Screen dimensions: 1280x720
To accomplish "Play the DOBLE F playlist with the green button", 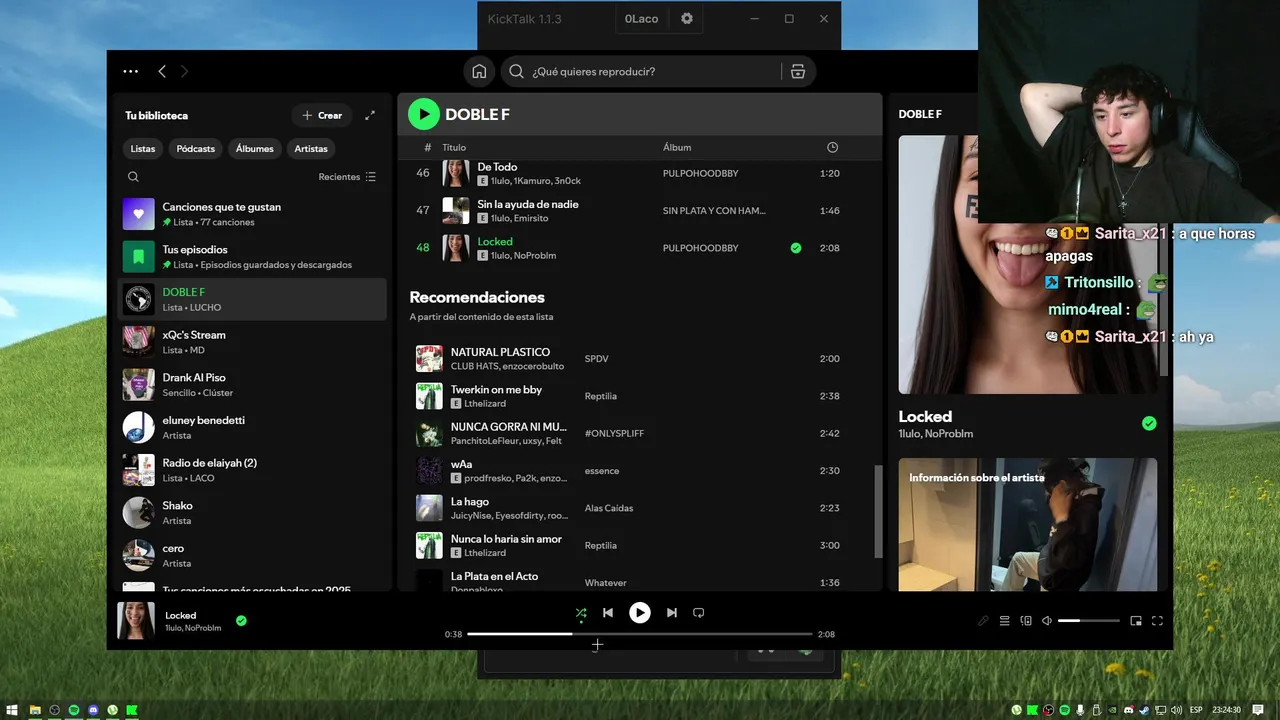I will 424,115.
